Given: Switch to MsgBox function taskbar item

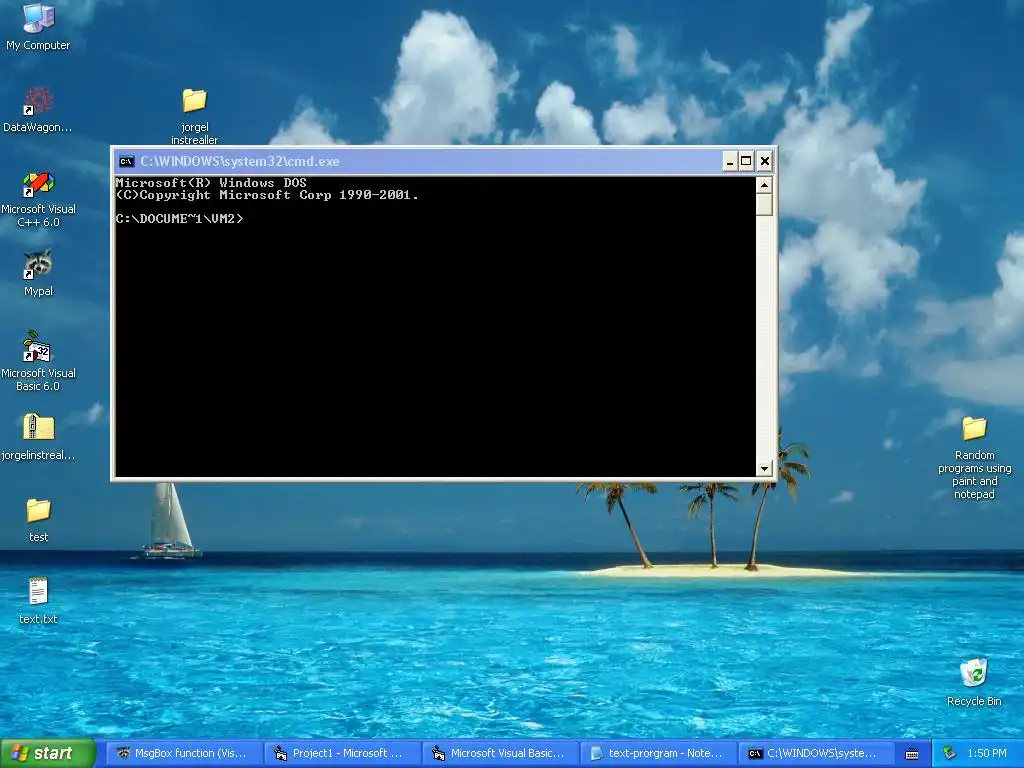Looking at the screenshot, I should 184,754.
